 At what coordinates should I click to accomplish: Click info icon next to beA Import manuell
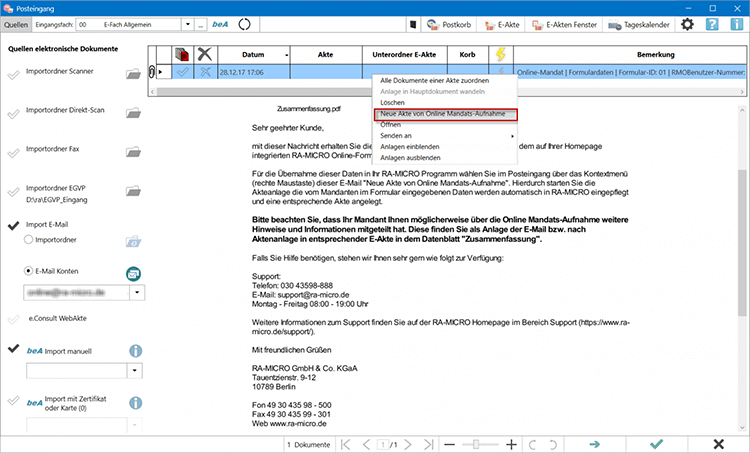point(136,351)
